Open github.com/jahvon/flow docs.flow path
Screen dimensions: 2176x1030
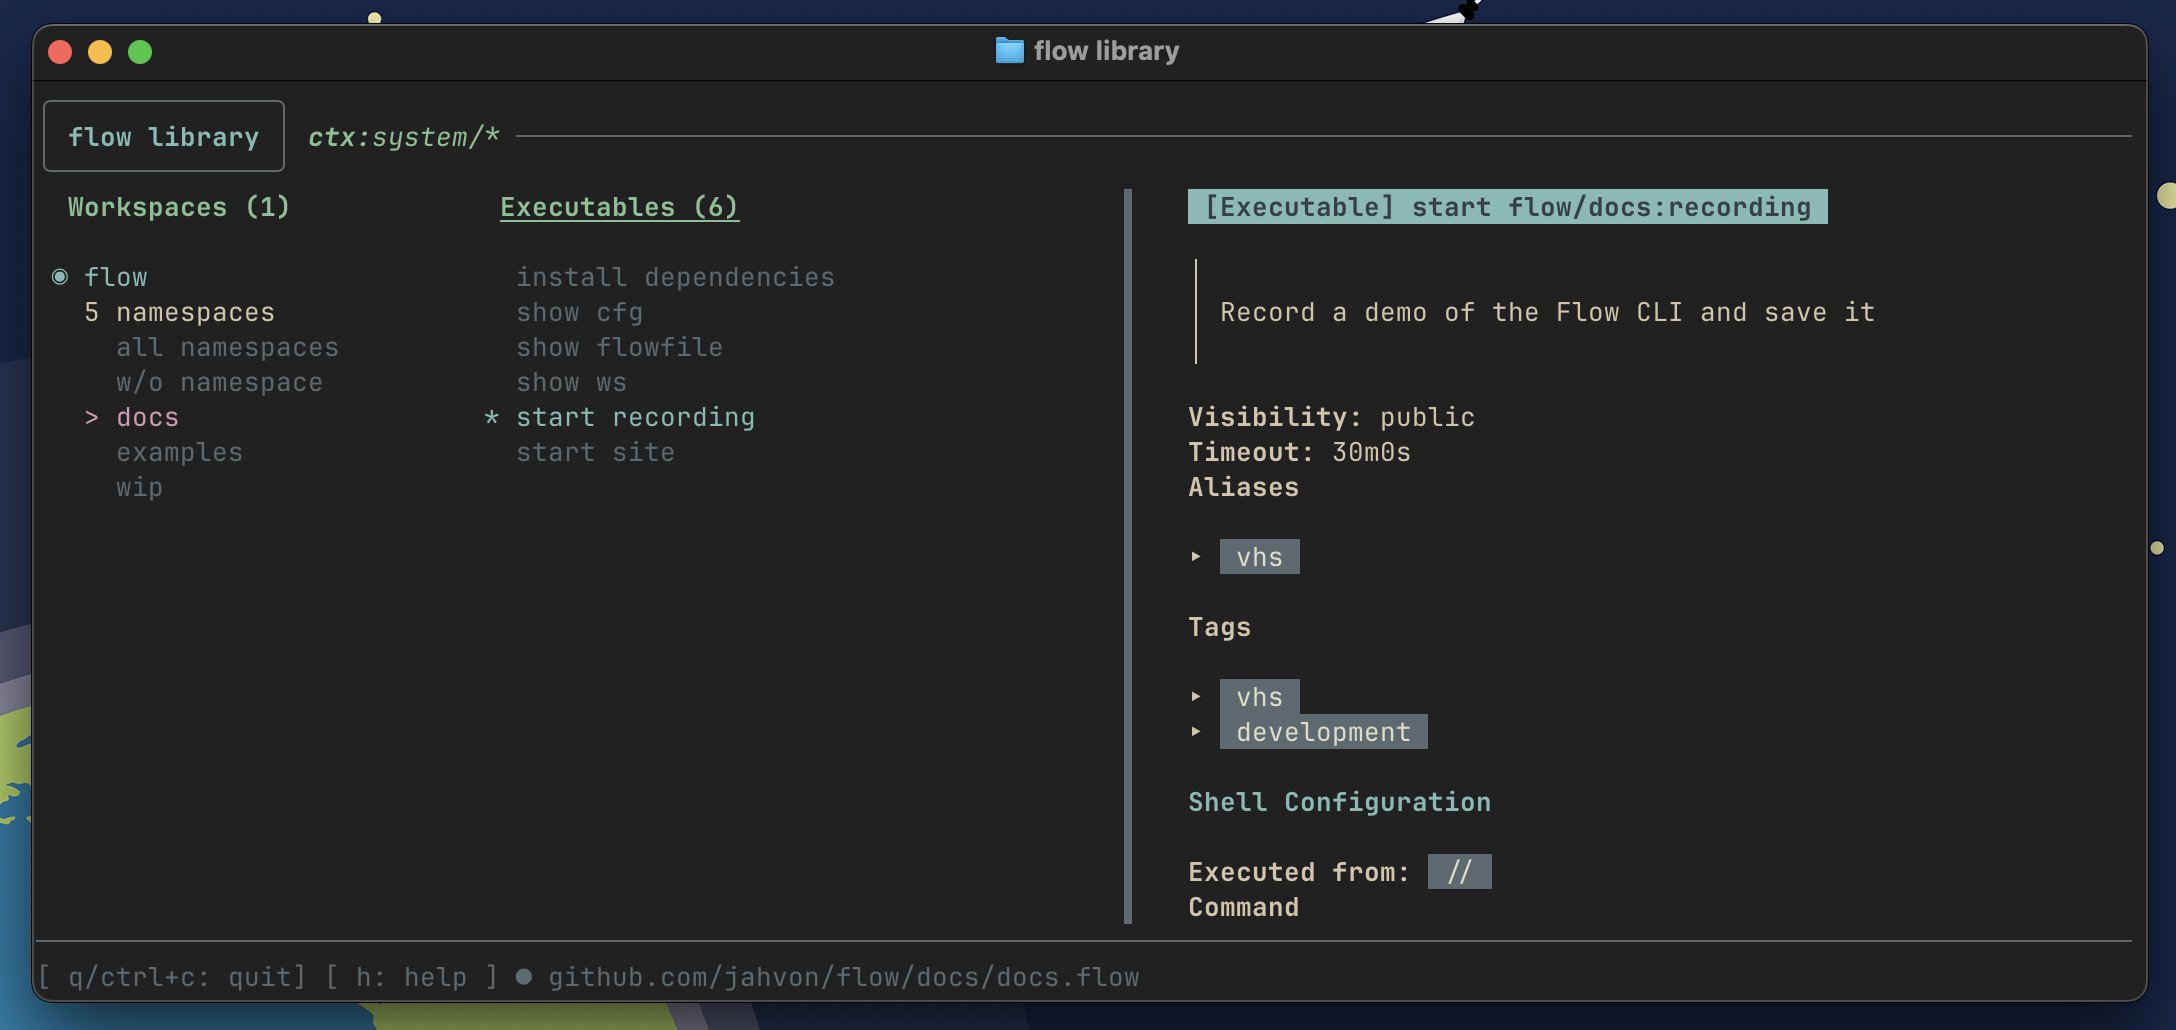(x=843, y=977)
